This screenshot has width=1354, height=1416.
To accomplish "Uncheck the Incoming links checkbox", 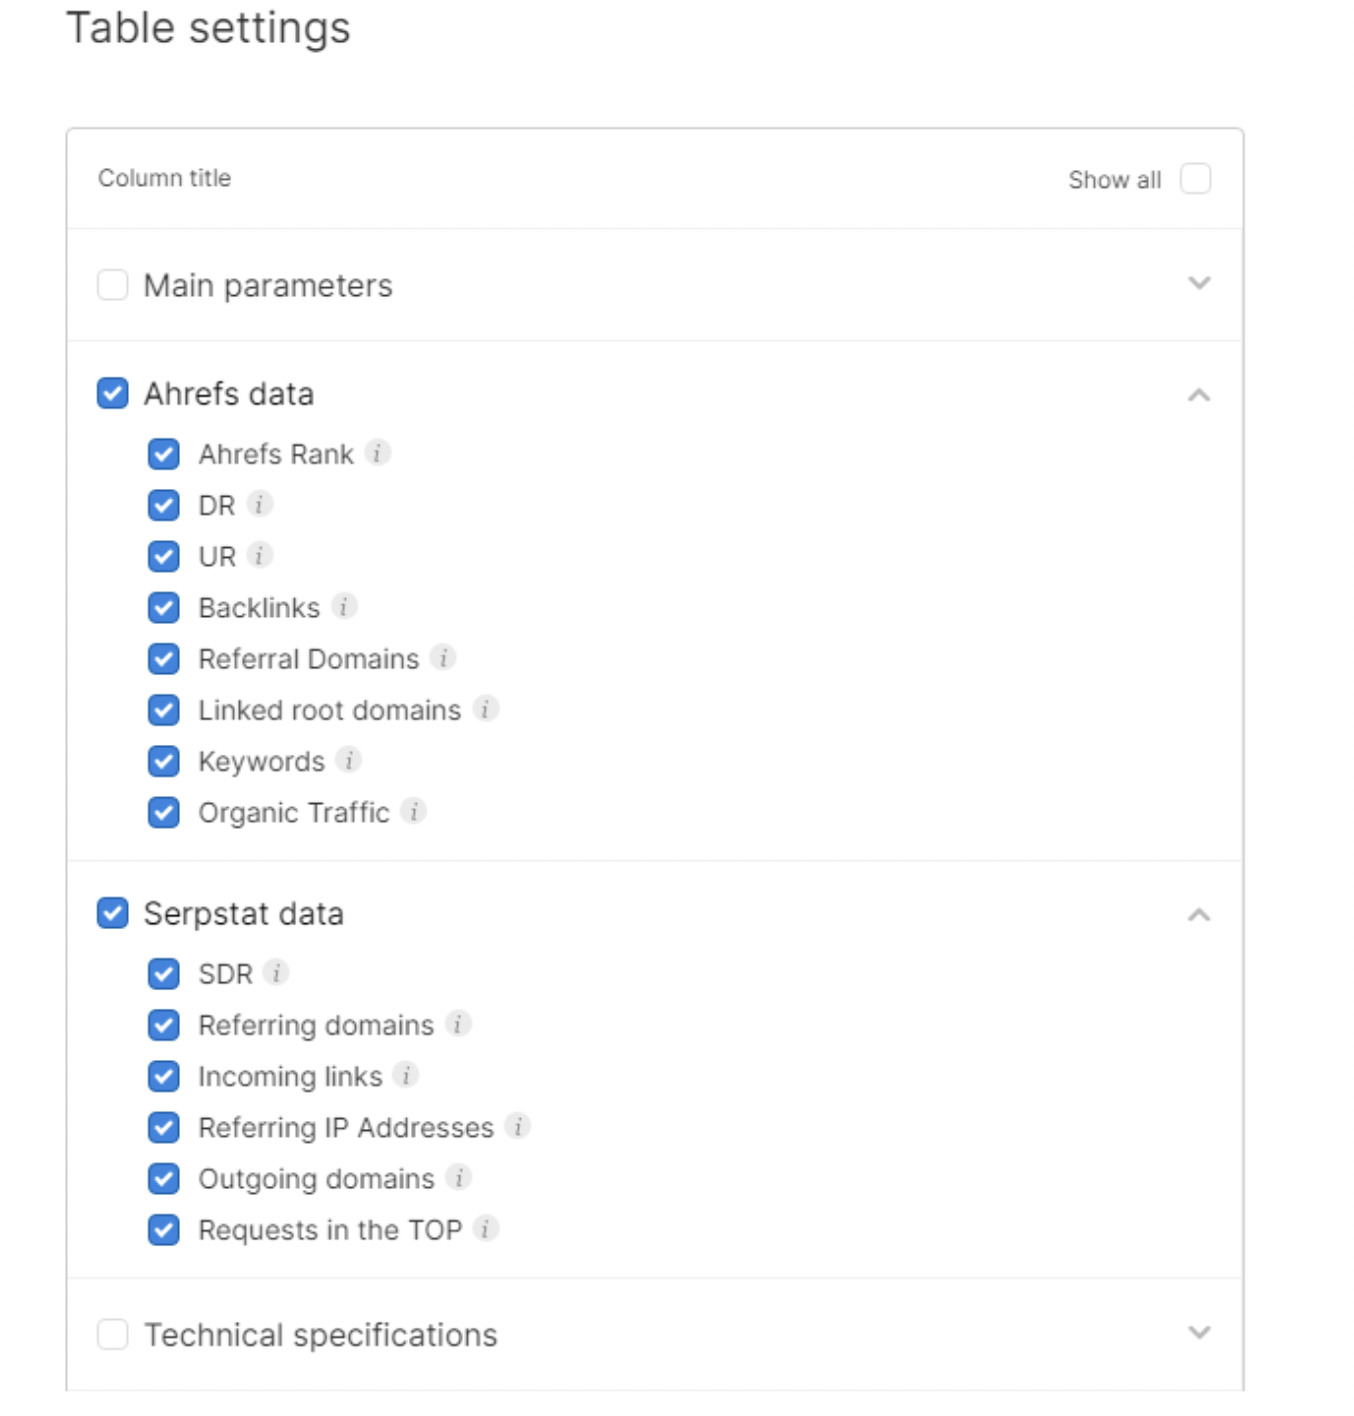I will (164, 1076).
